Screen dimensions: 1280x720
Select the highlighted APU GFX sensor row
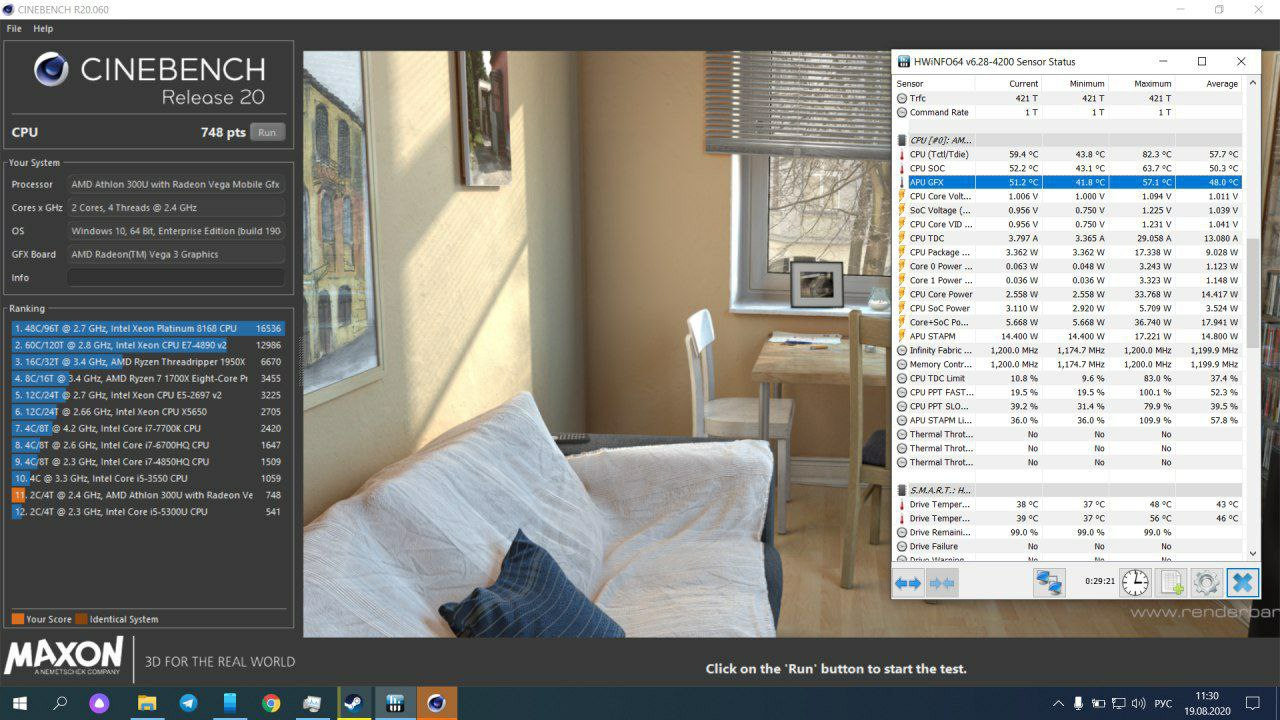point(1068,182)
